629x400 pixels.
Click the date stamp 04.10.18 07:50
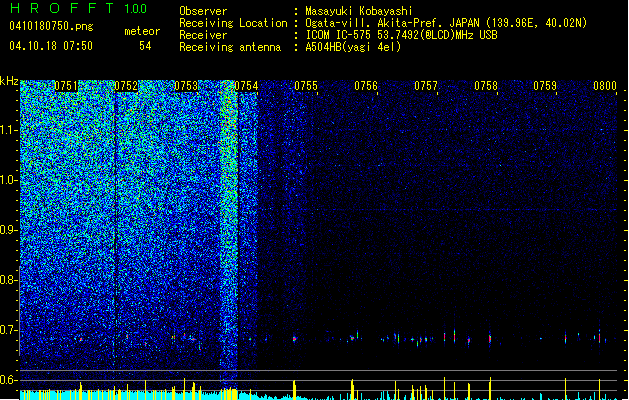(51, 46)
